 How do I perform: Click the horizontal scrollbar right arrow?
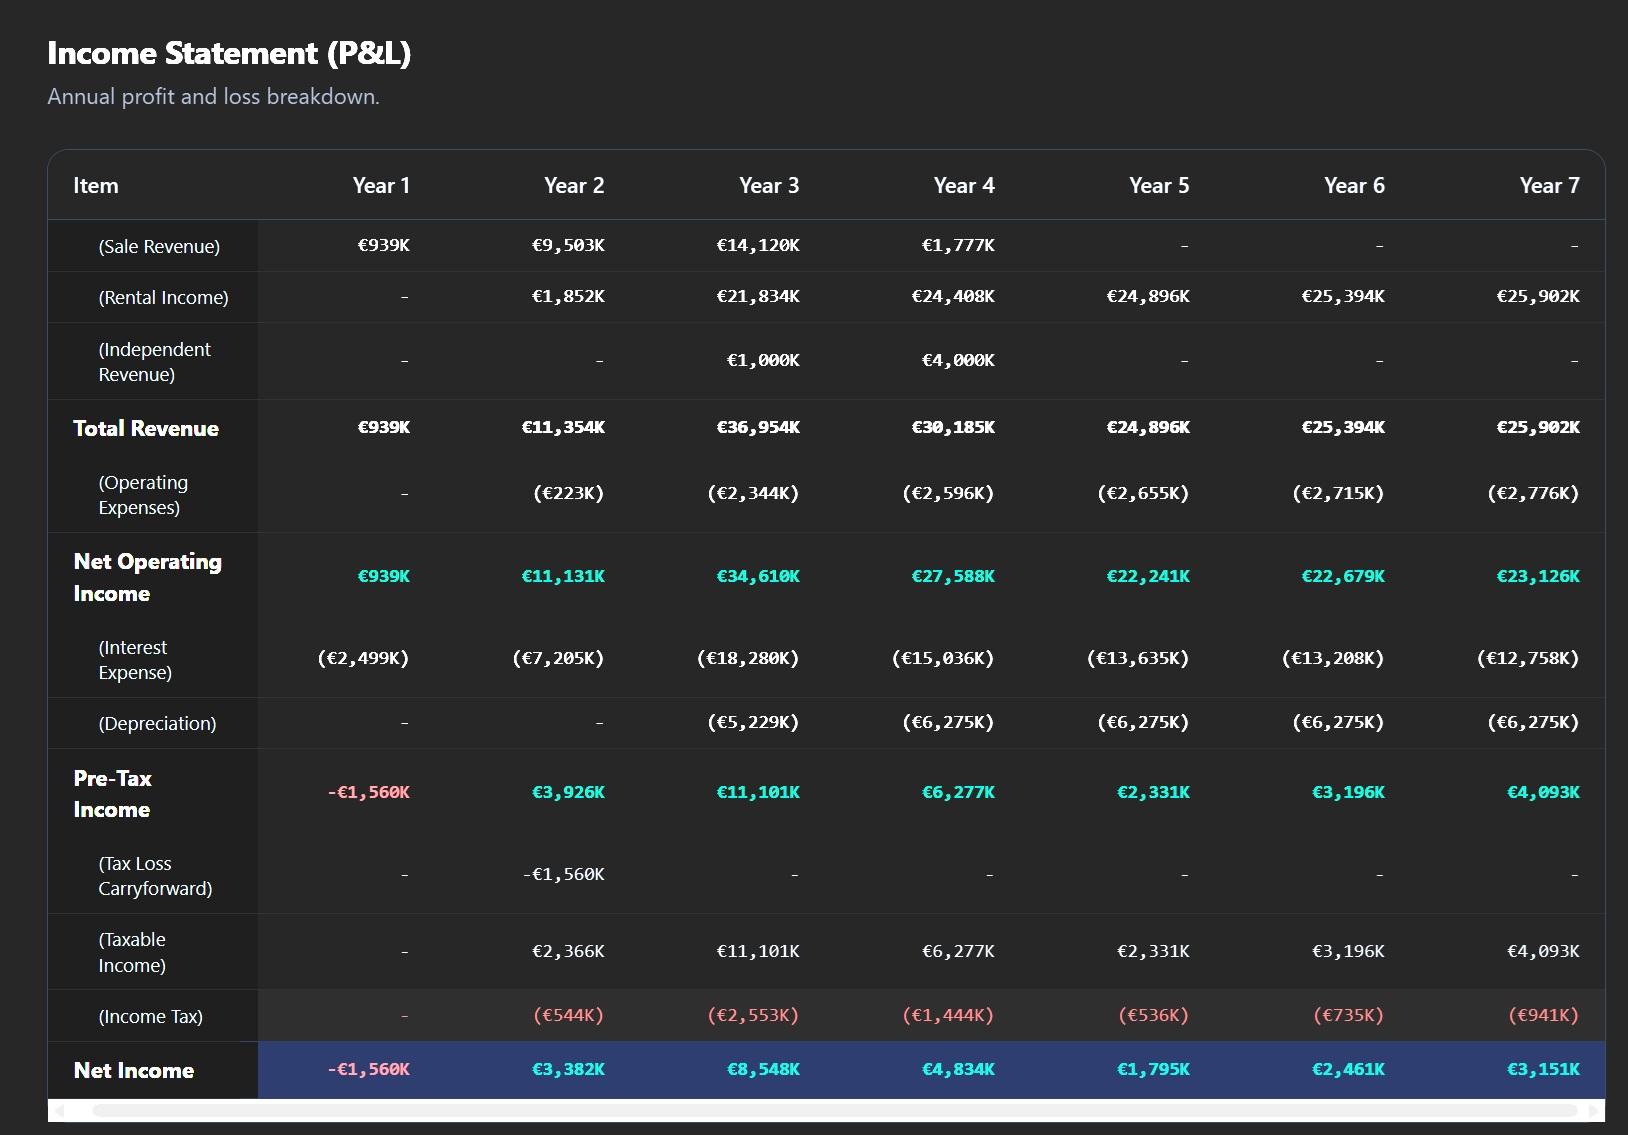(1594, 1111)
